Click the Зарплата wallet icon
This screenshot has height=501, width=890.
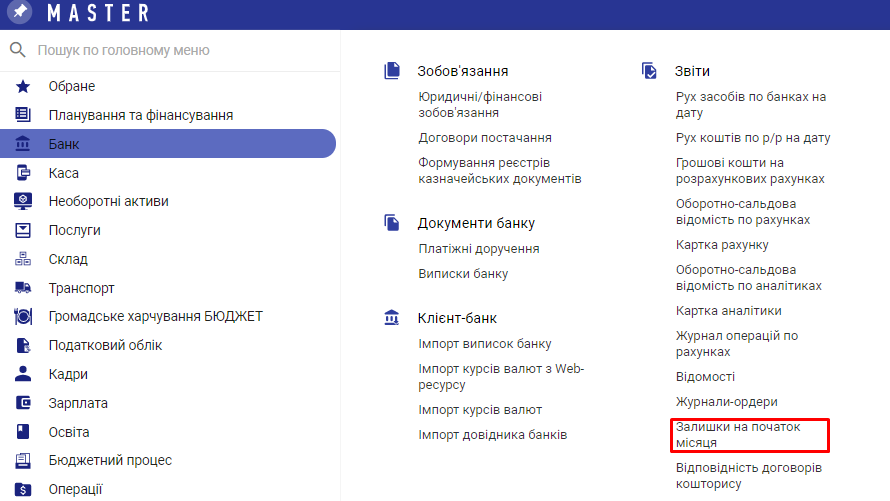(x=23, y=403)
